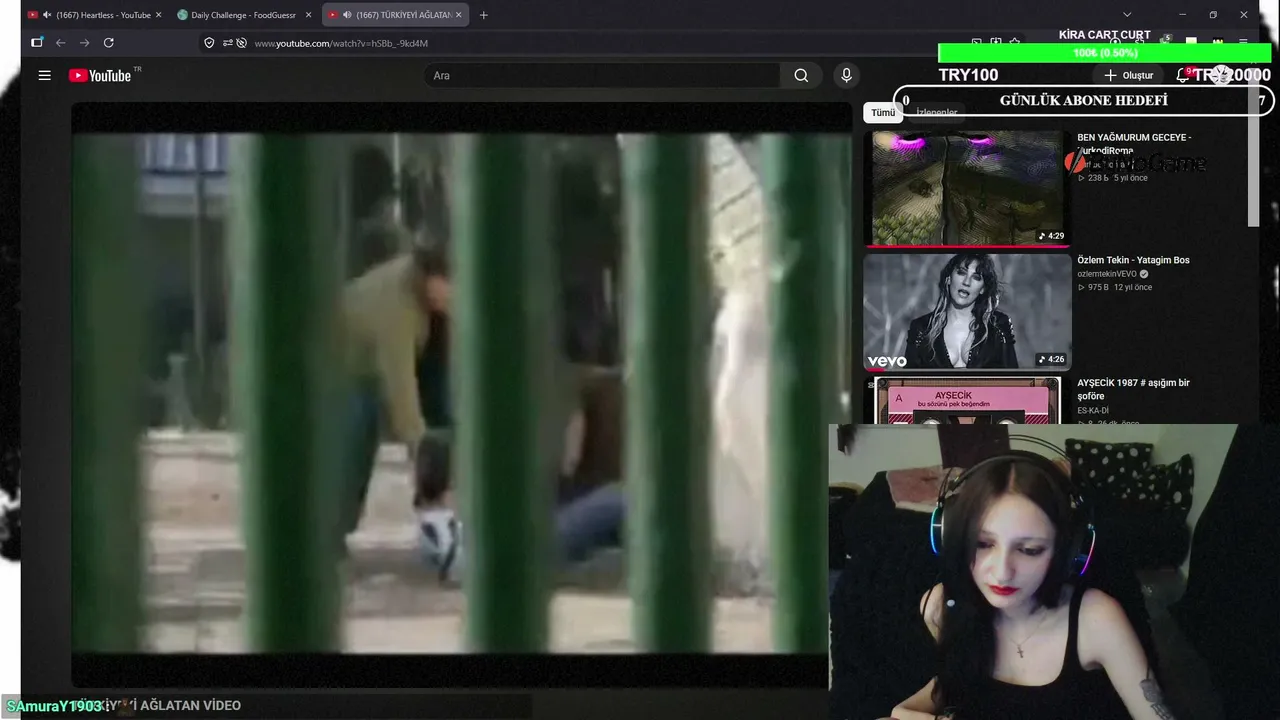View the tracking protection shield

[209, 43]
